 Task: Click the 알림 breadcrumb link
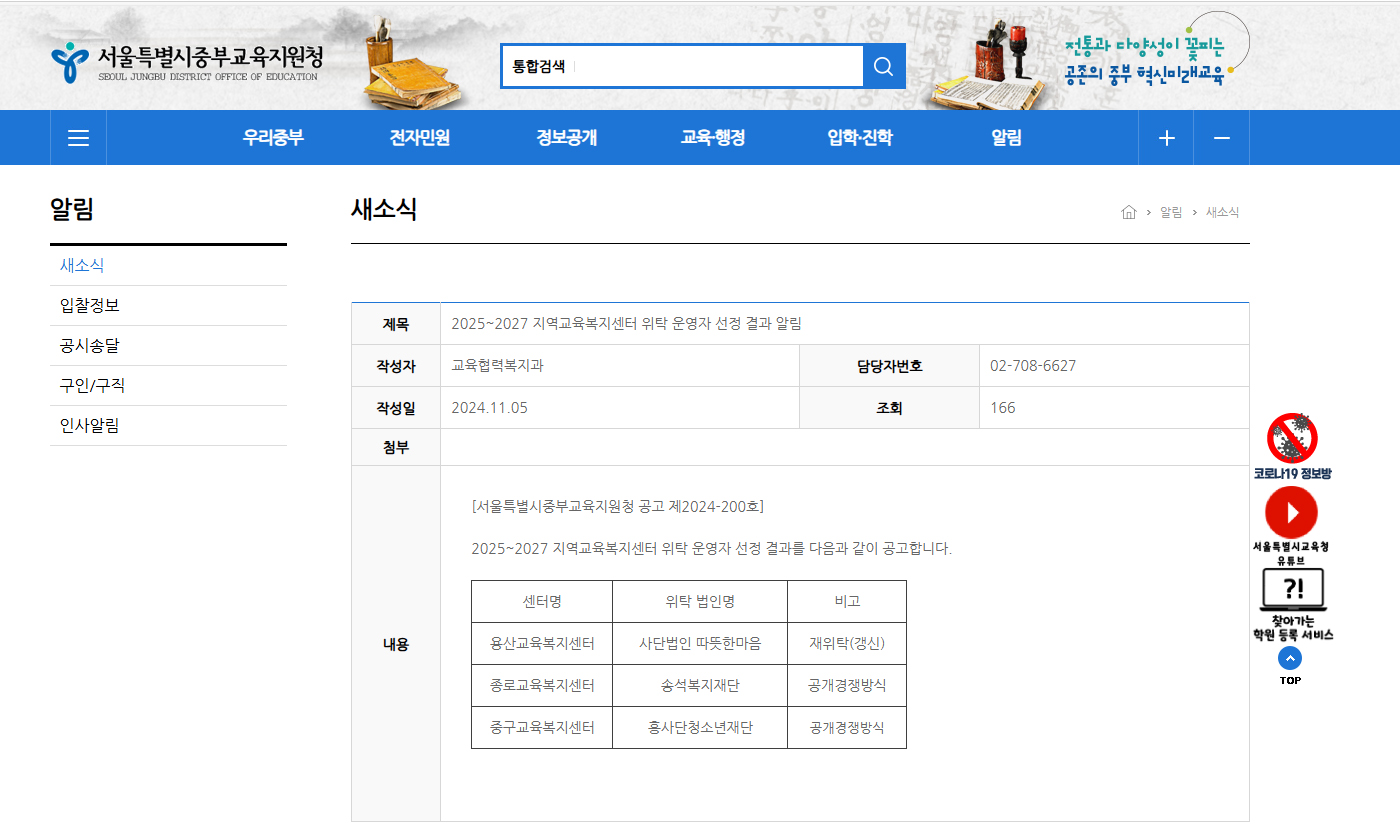tap(1171, 212)
